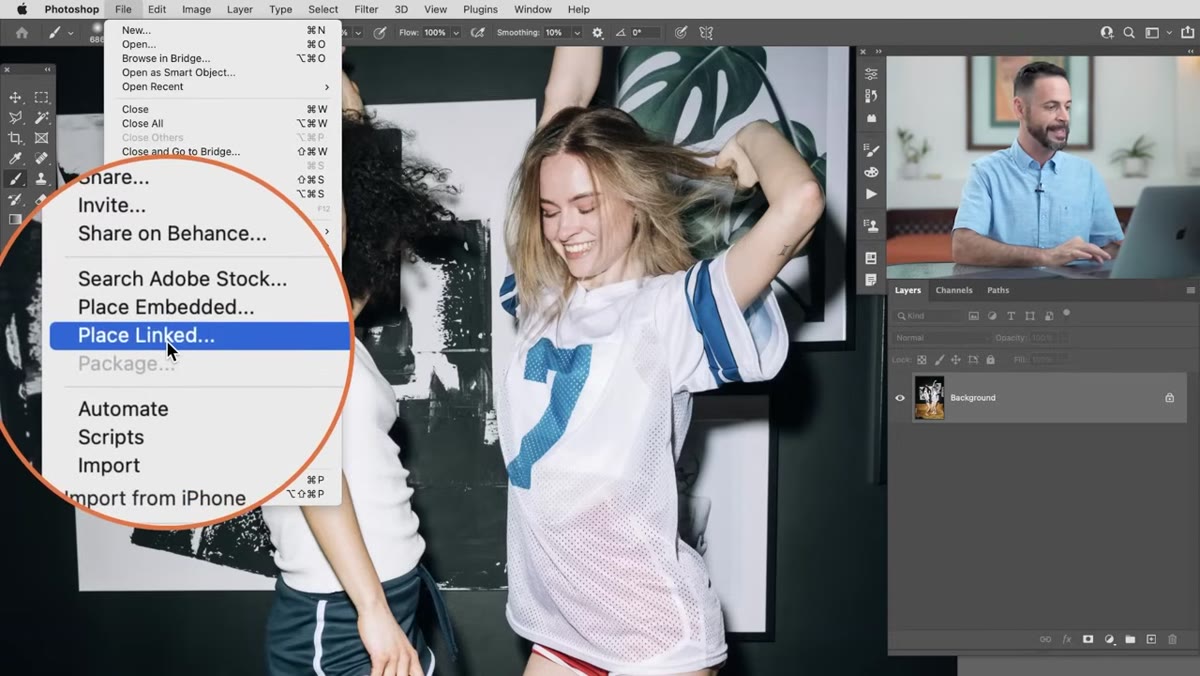Open the Brush Settings panel icon
The image size is (1200, 676).
(871, 151)
